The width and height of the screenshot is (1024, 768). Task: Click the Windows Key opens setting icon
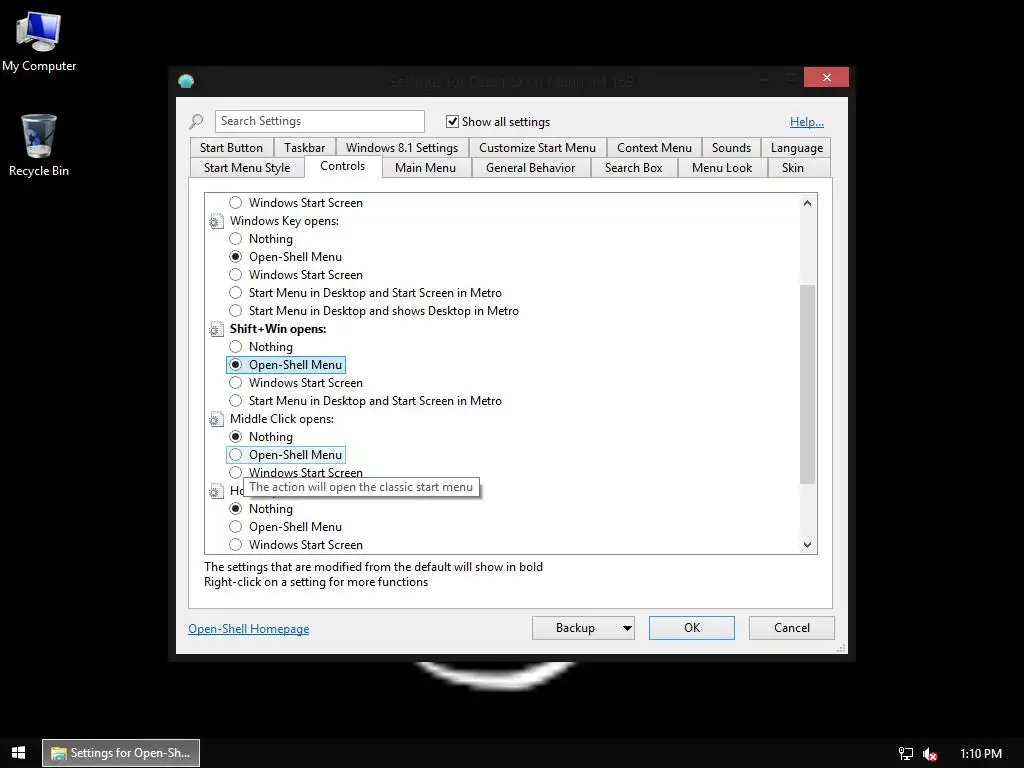(x=216, y=221)
